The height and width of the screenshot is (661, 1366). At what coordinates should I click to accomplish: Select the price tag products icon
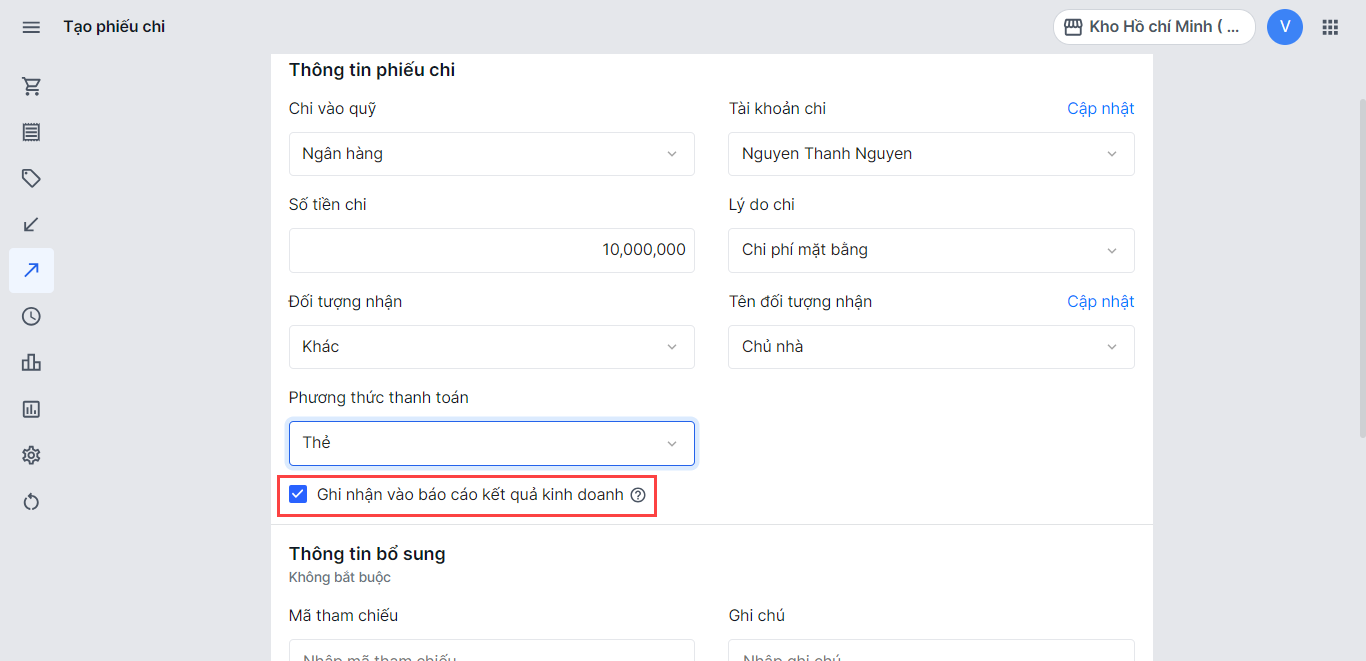point(31,179)
